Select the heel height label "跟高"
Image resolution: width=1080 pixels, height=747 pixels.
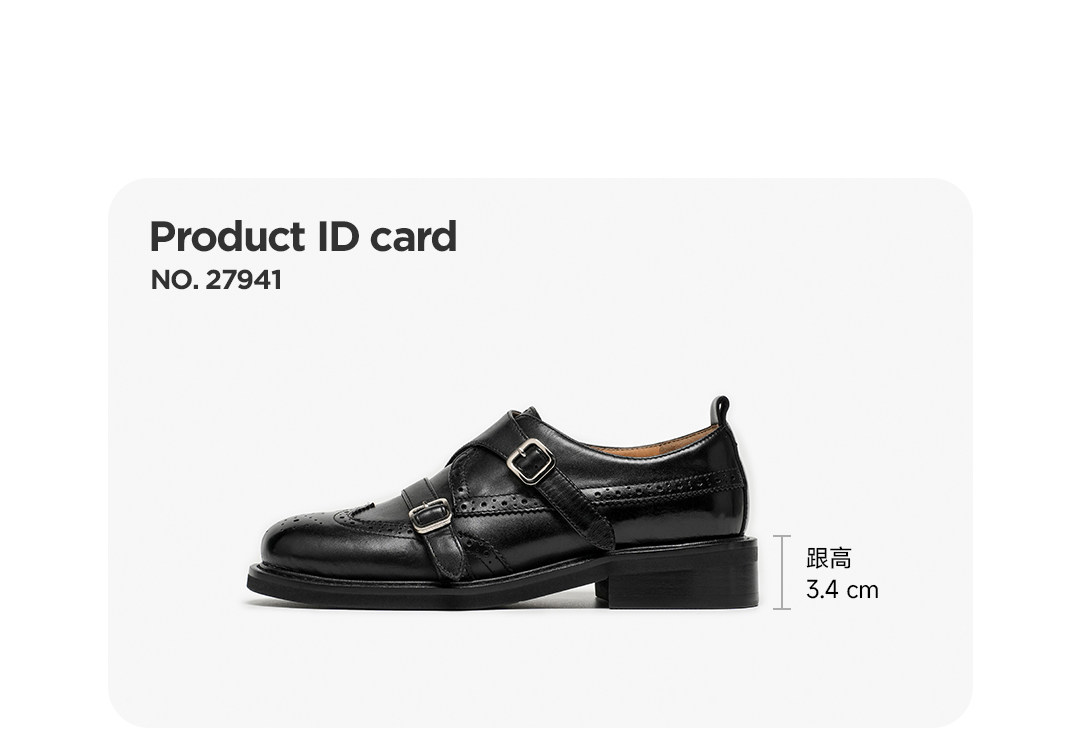tap(829, 558)
